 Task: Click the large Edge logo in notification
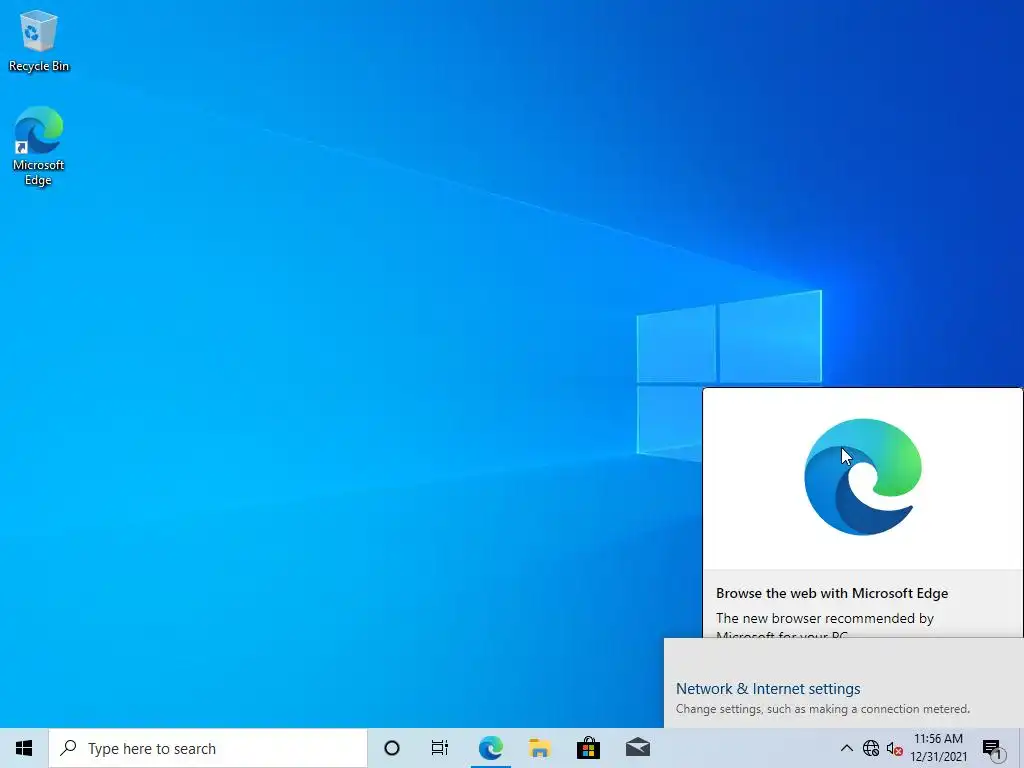[863, 477]
